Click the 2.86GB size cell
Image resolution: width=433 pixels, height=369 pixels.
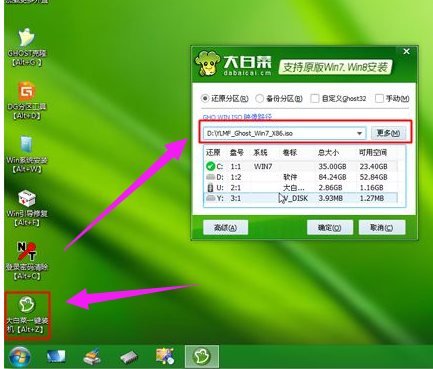click(330, 188)
